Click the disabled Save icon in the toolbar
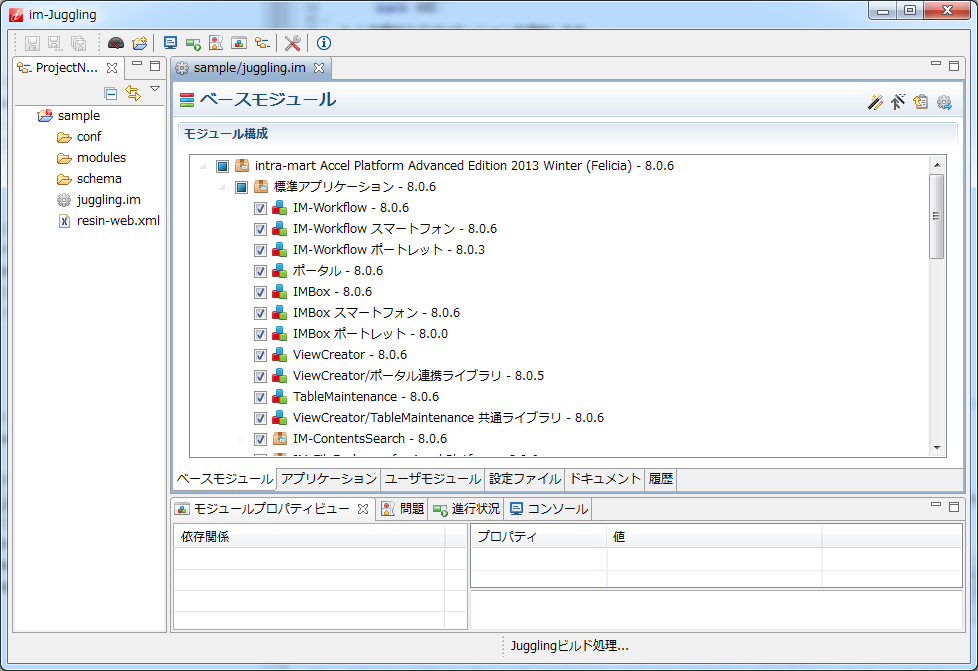Viewport: 978px width, 671px height. 32,43
